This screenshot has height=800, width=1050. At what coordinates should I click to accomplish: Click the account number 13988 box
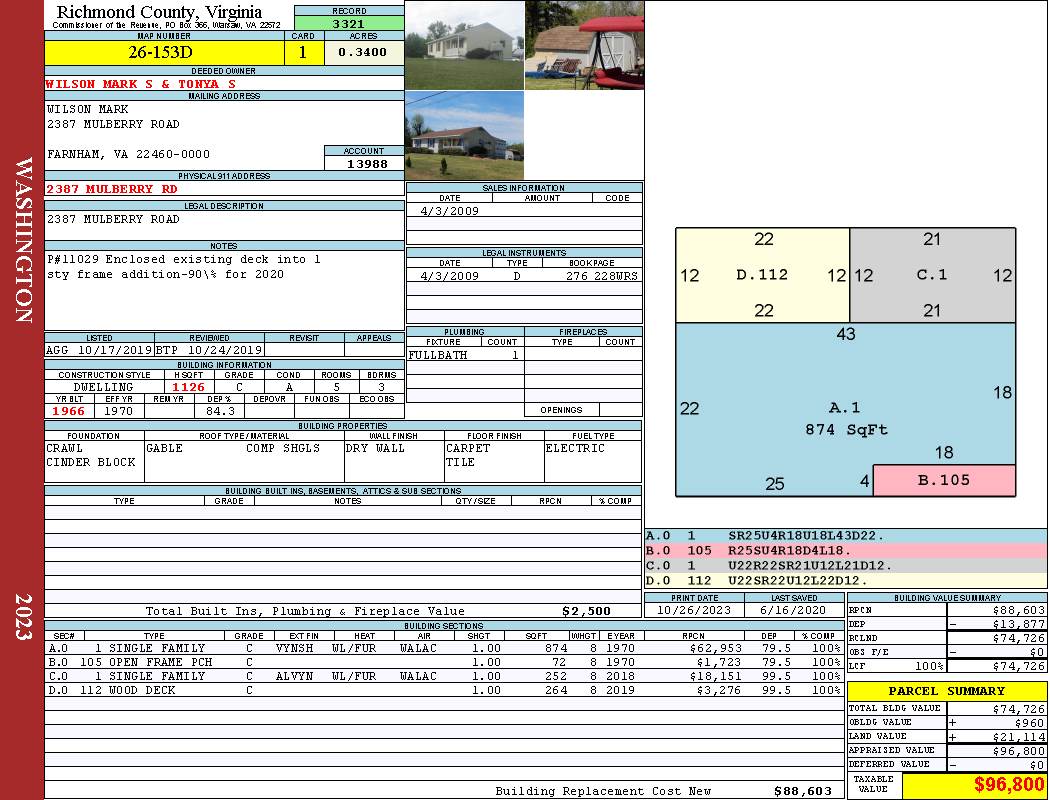point(364,163)
